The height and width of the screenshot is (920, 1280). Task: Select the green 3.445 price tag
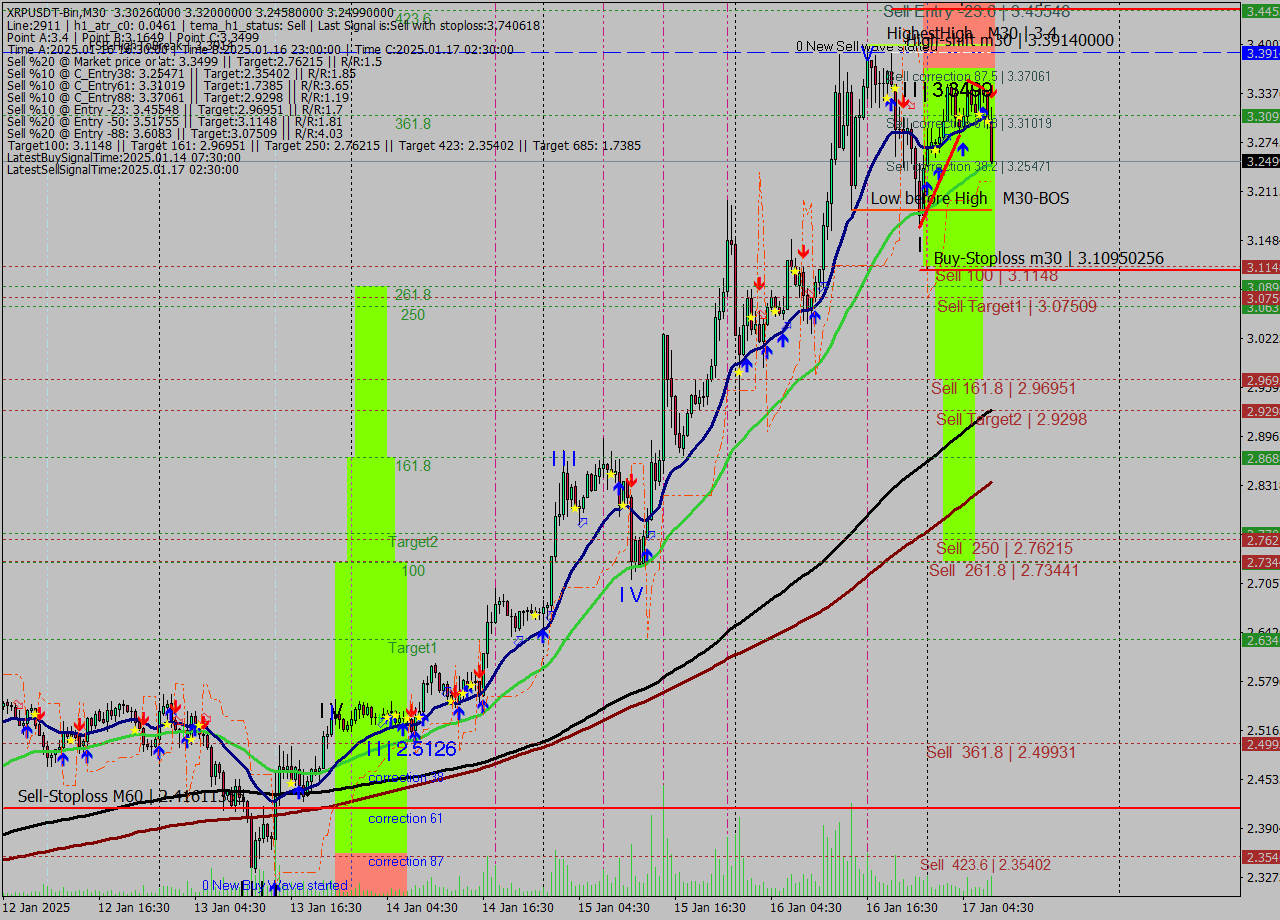(1260, 11)
